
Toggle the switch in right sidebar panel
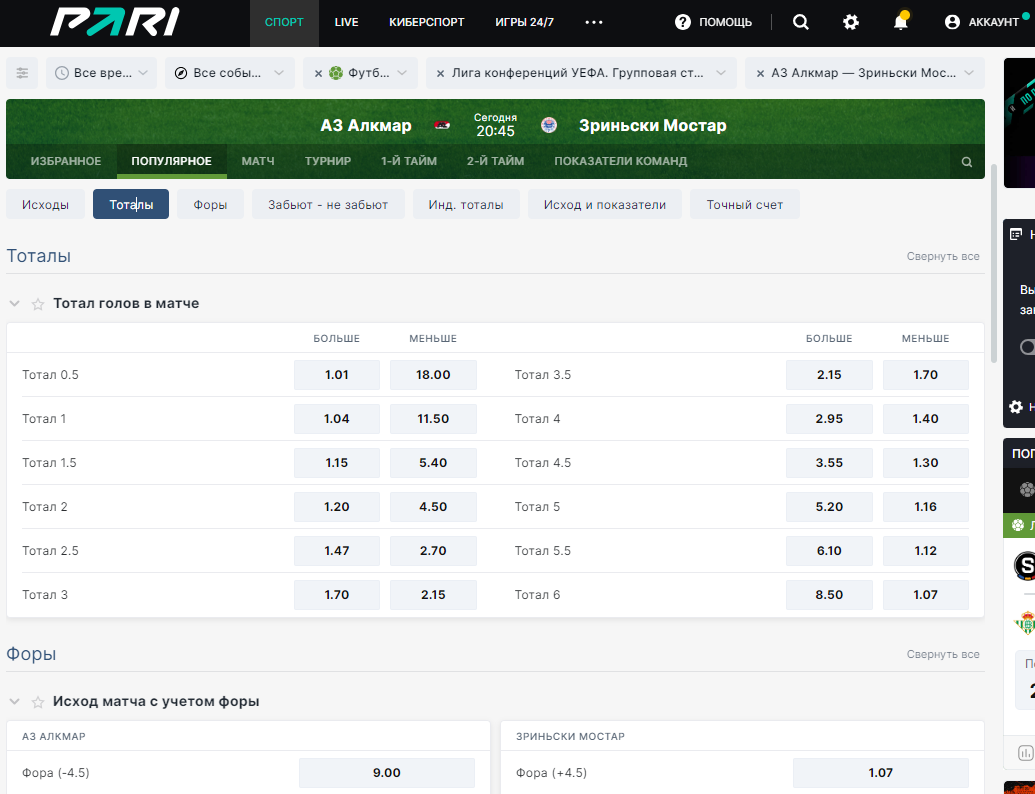(x=1027, y=347)
